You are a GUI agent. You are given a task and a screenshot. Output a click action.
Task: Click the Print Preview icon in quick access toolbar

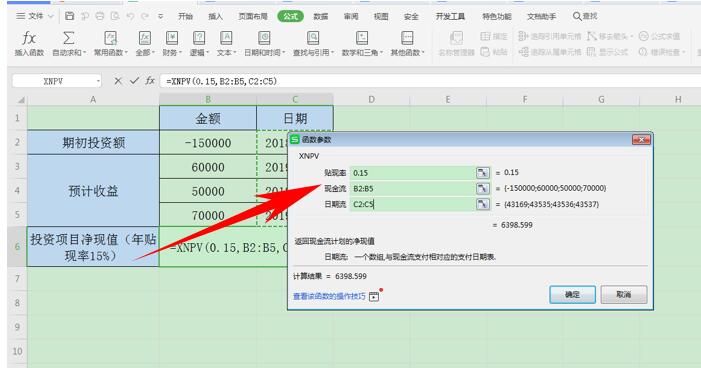pos(115,16)
